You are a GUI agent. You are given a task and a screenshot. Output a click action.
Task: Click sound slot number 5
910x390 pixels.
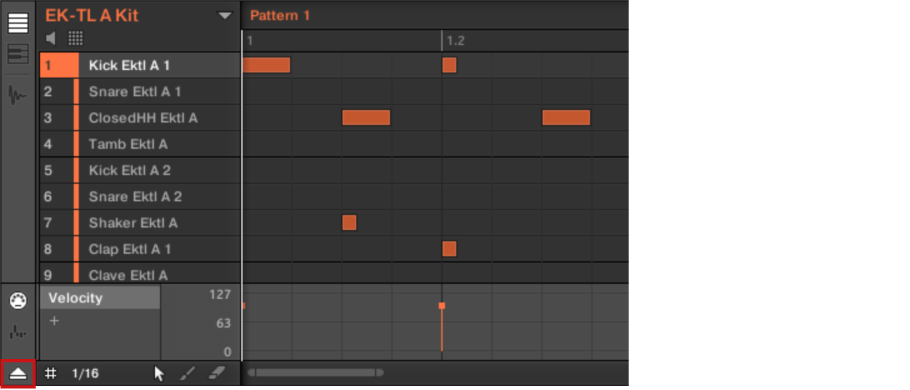(48, 170)
